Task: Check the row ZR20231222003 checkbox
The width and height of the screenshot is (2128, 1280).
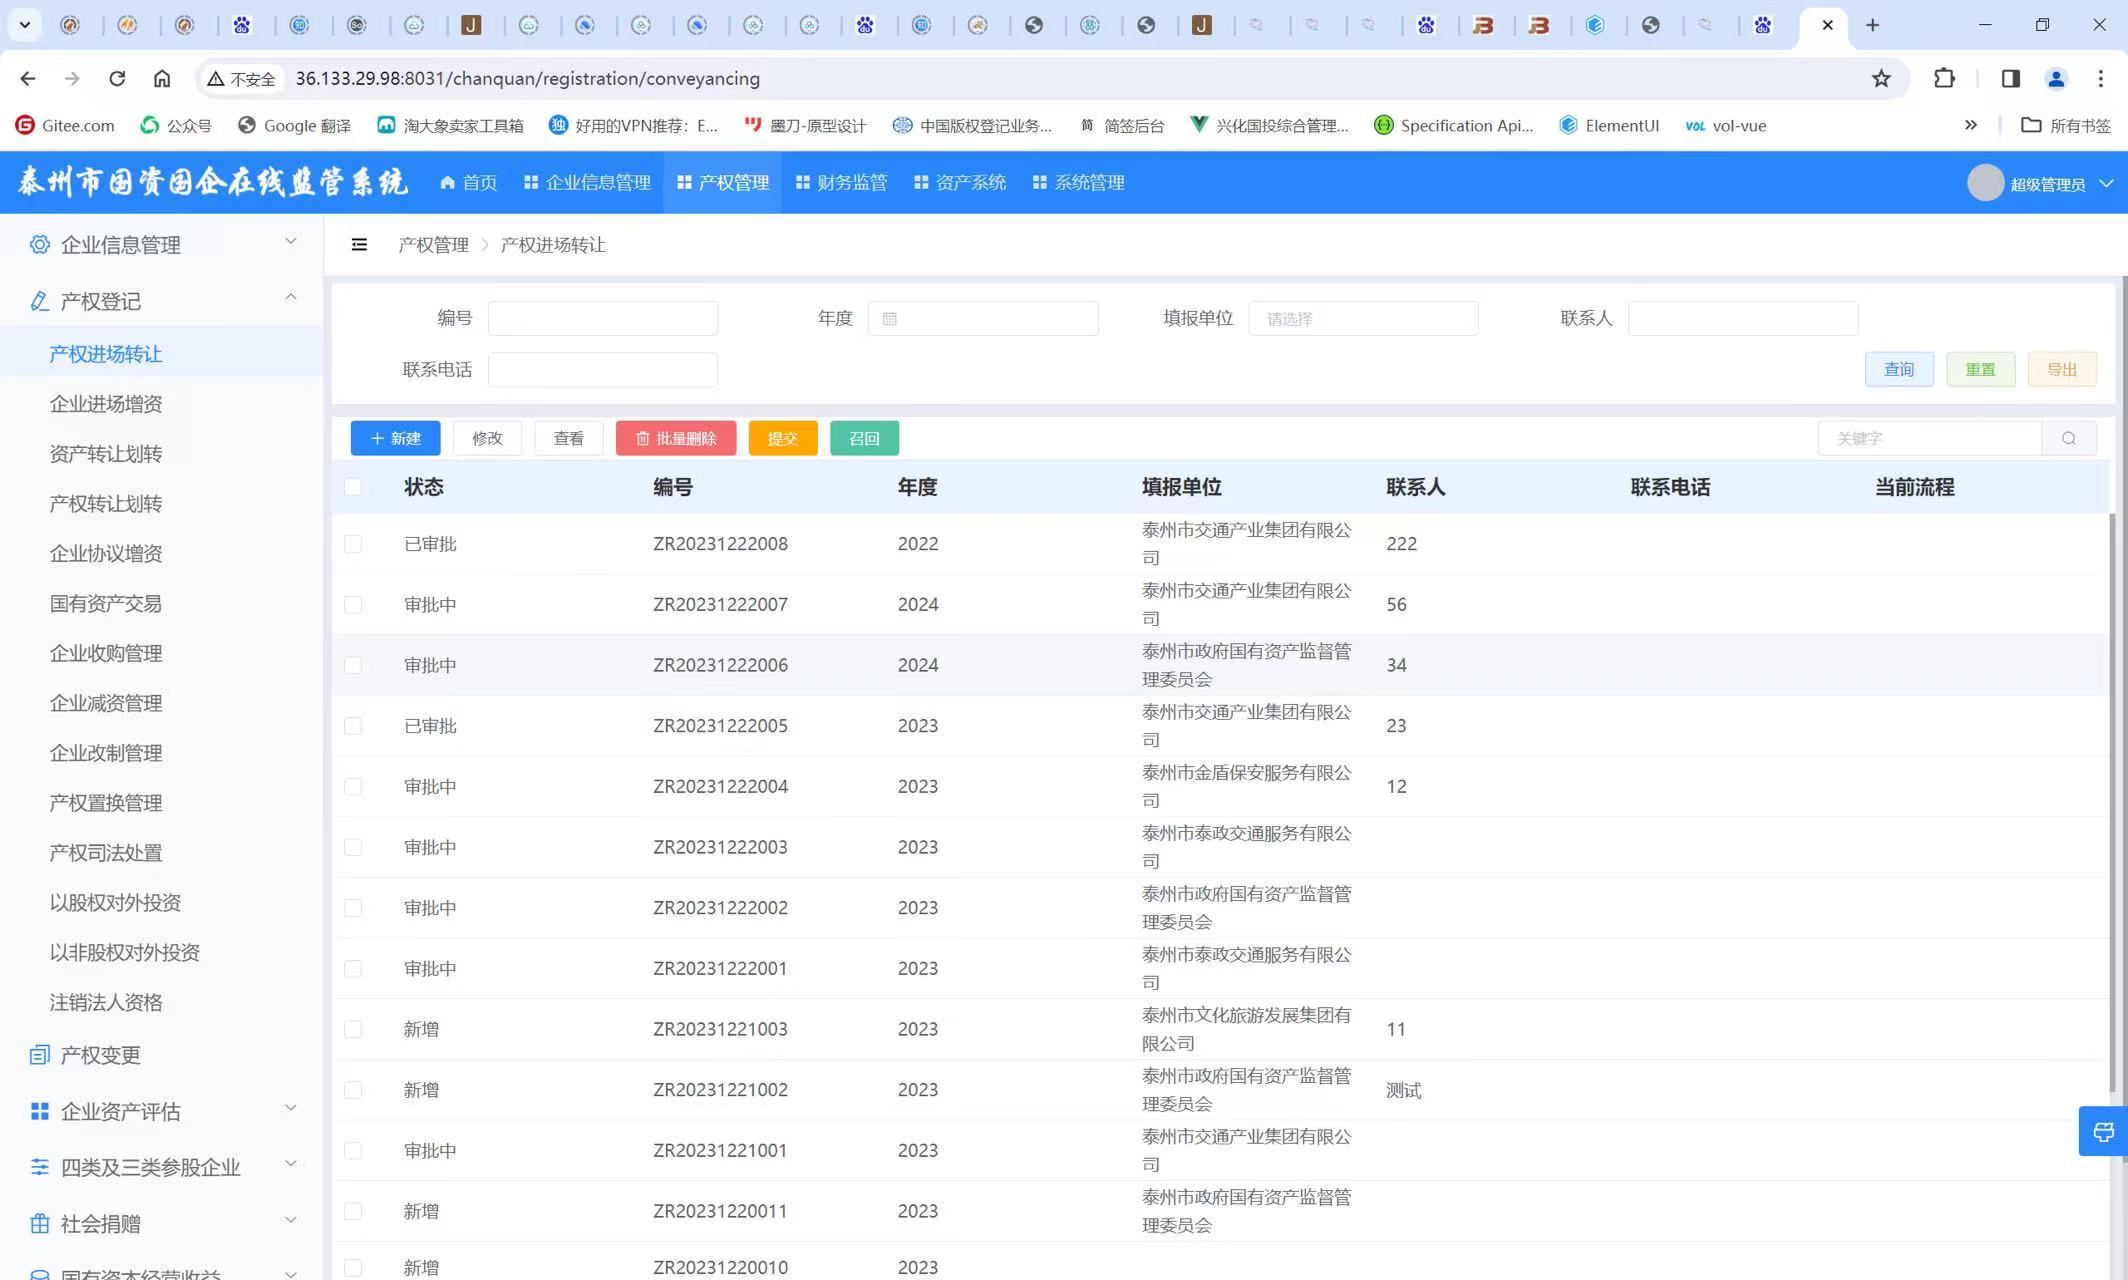Action: (x=353, y=847)
